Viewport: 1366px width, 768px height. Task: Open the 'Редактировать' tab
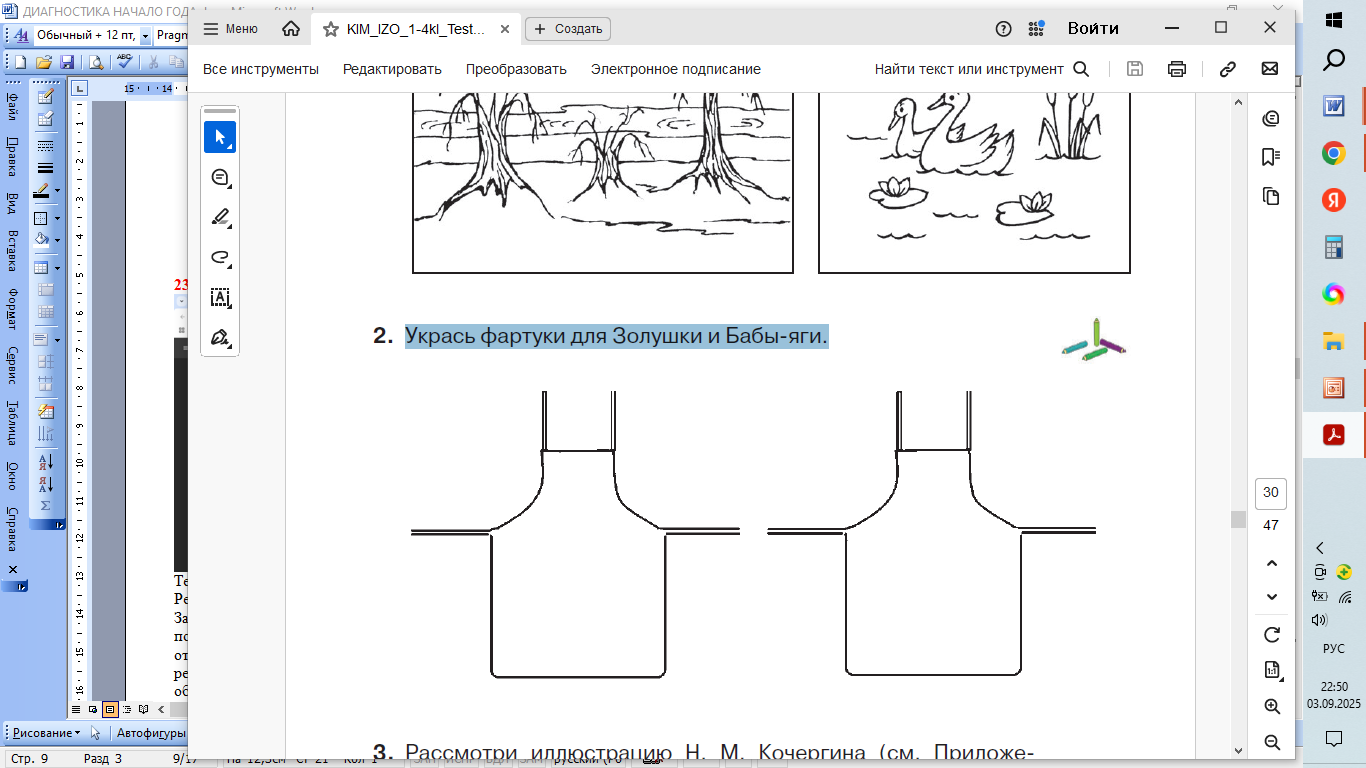point(392,69)
